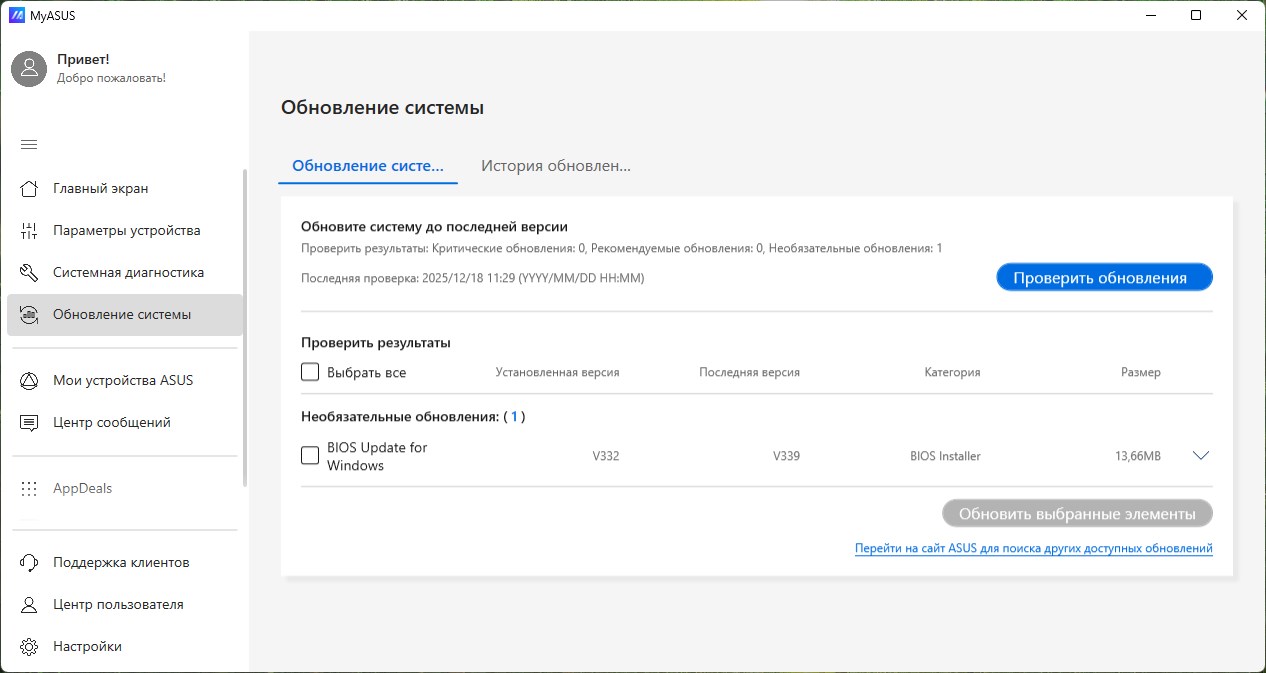Minimize the MyASUS window
The image size is (1266, 673).
click(1149, 15)
